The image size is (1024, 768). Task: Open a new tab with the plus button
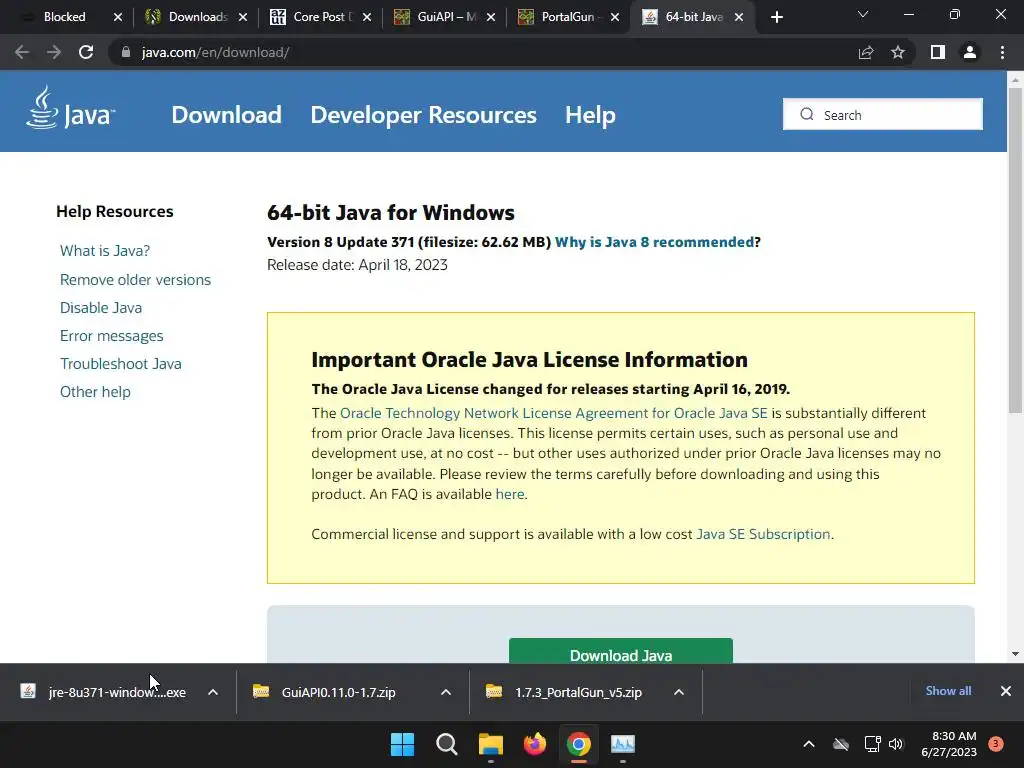[776, 17]
